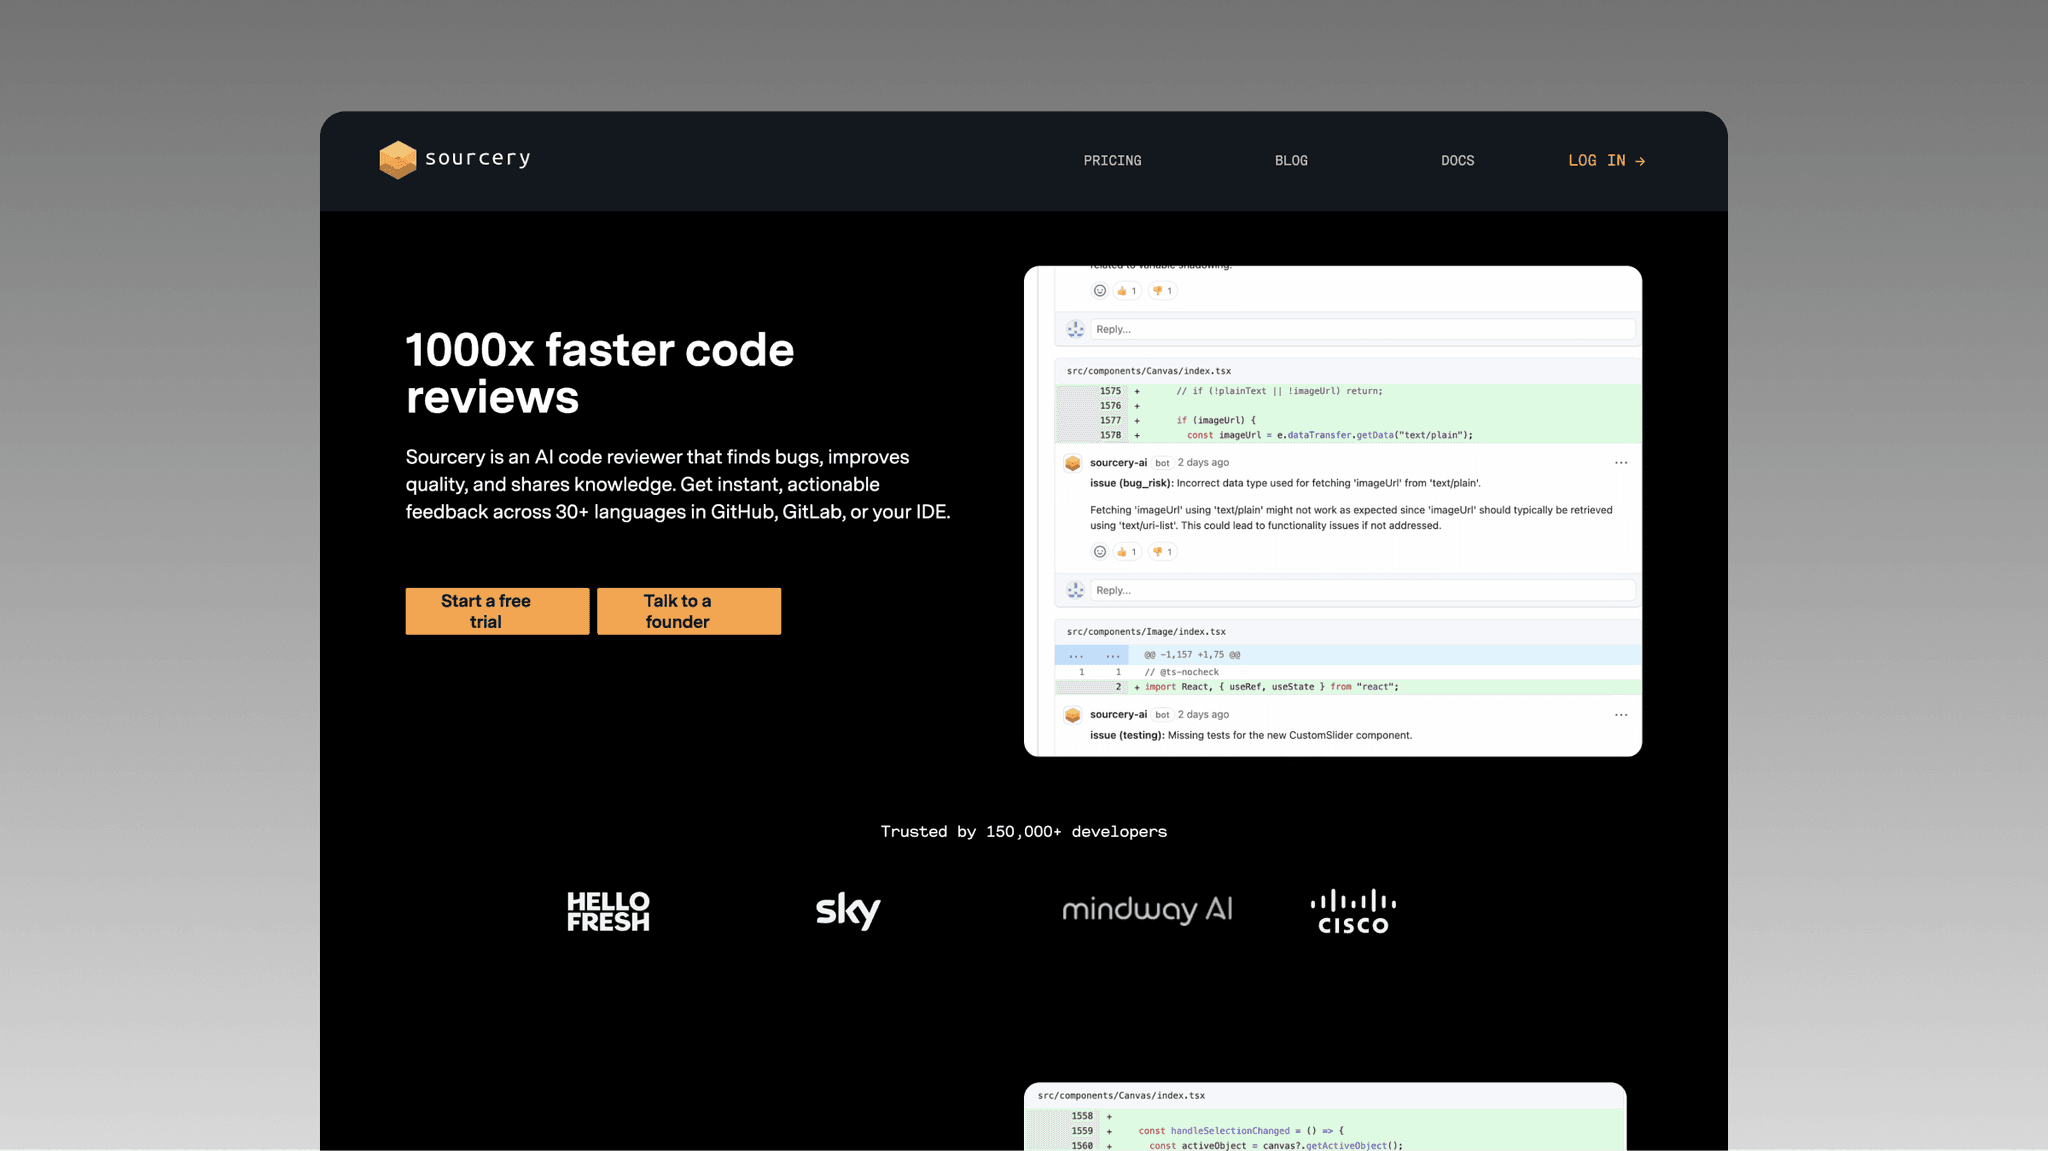Viewport: 2048px width, 1151px height.
Task: Open the DOCS page from the navbar
Action: coord(1457,160)
